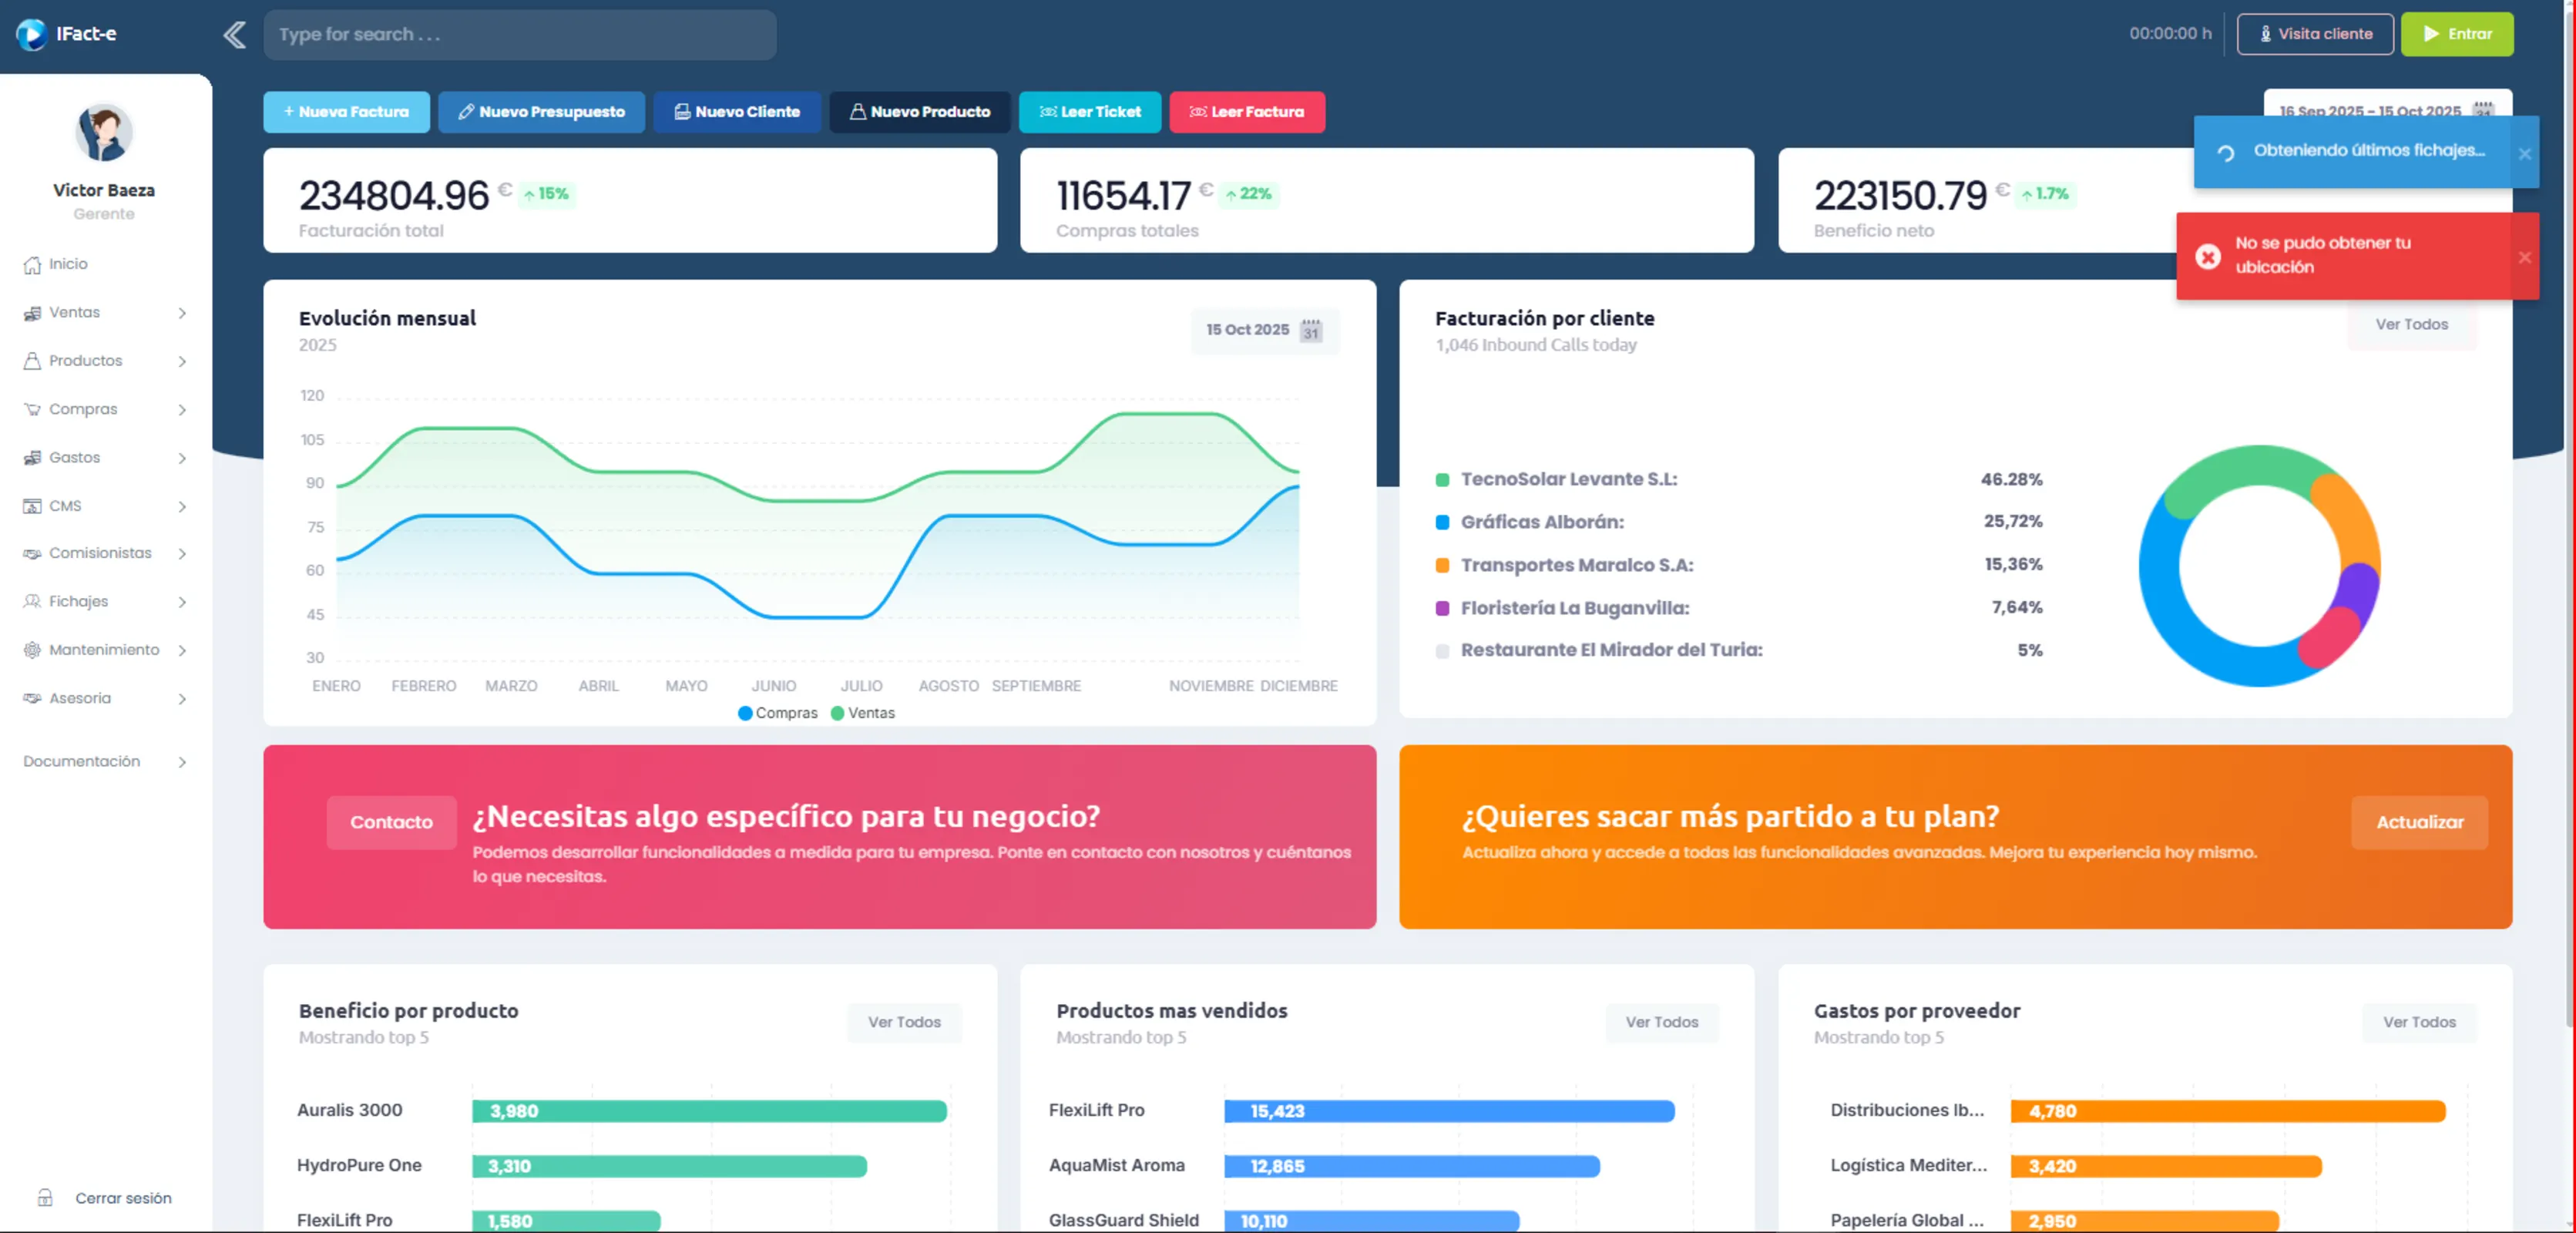This screenshot has width=2576, height=1233.
Task: Click Nuevo Producto button
Action: [x=920, y=112]
